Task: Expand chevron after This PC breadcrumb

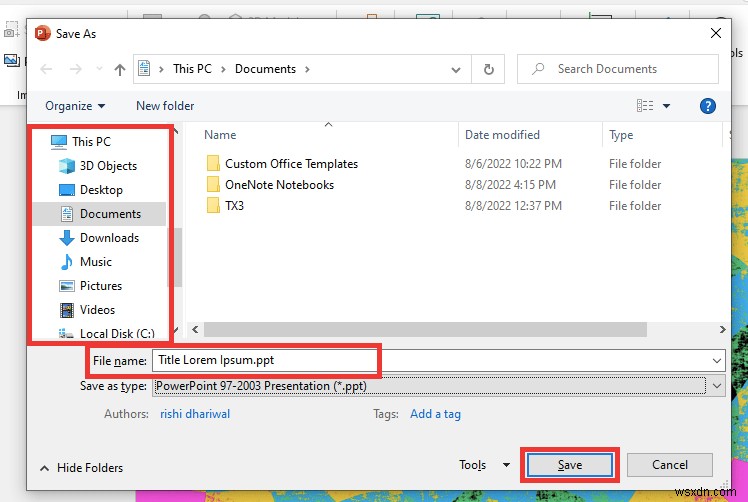Action: point(223,69)
